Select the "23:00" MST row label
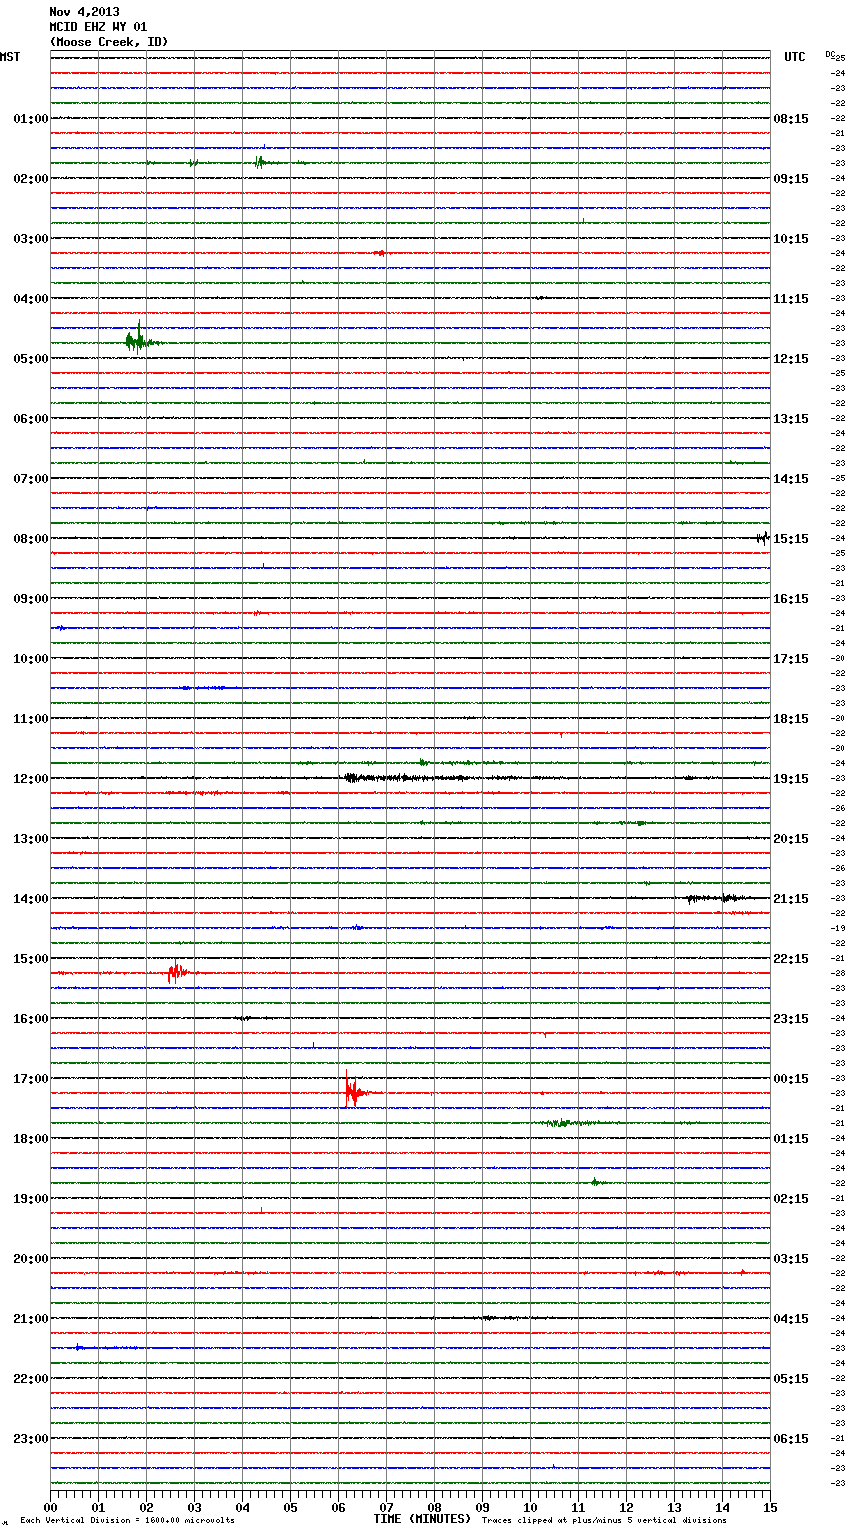The height and width of the screenshot is (1534, 850). point(31,1439)
